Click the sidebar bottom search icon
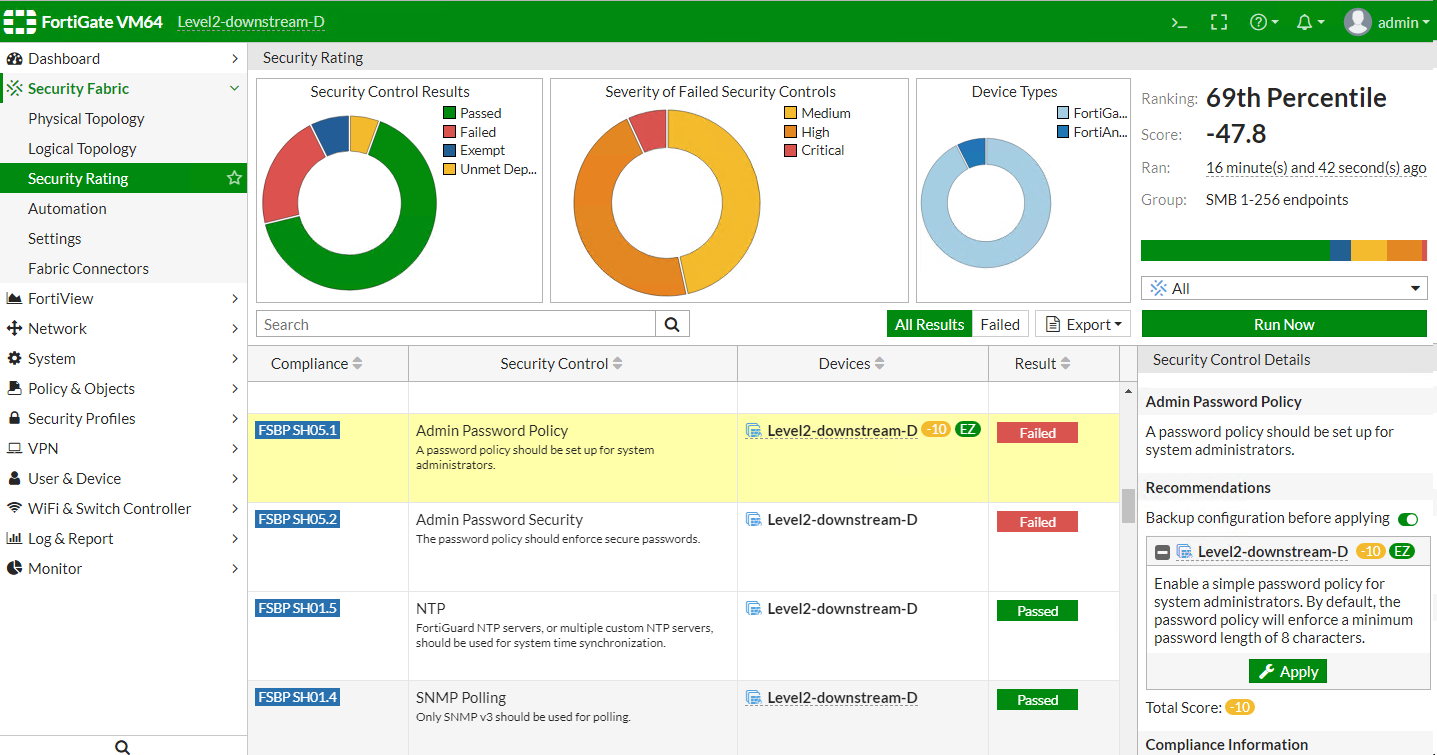The height and width of the screenshot is (755, 1437). click(122, 746)
